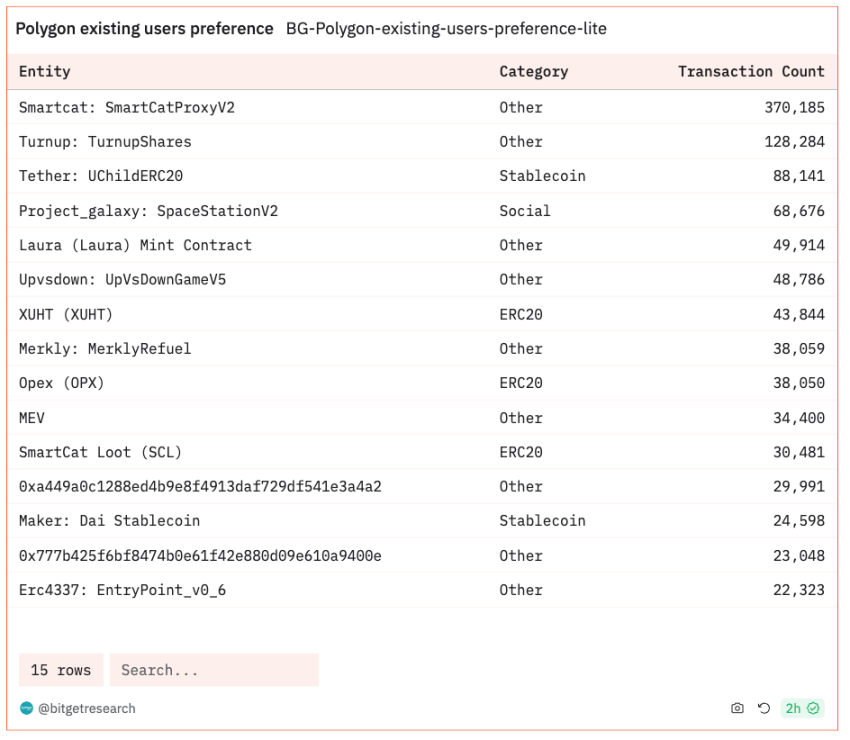The width and height of the screenshot is (850, 740).
Task: Click the camera screenshot icon
Action: click(x=737, y=708)
